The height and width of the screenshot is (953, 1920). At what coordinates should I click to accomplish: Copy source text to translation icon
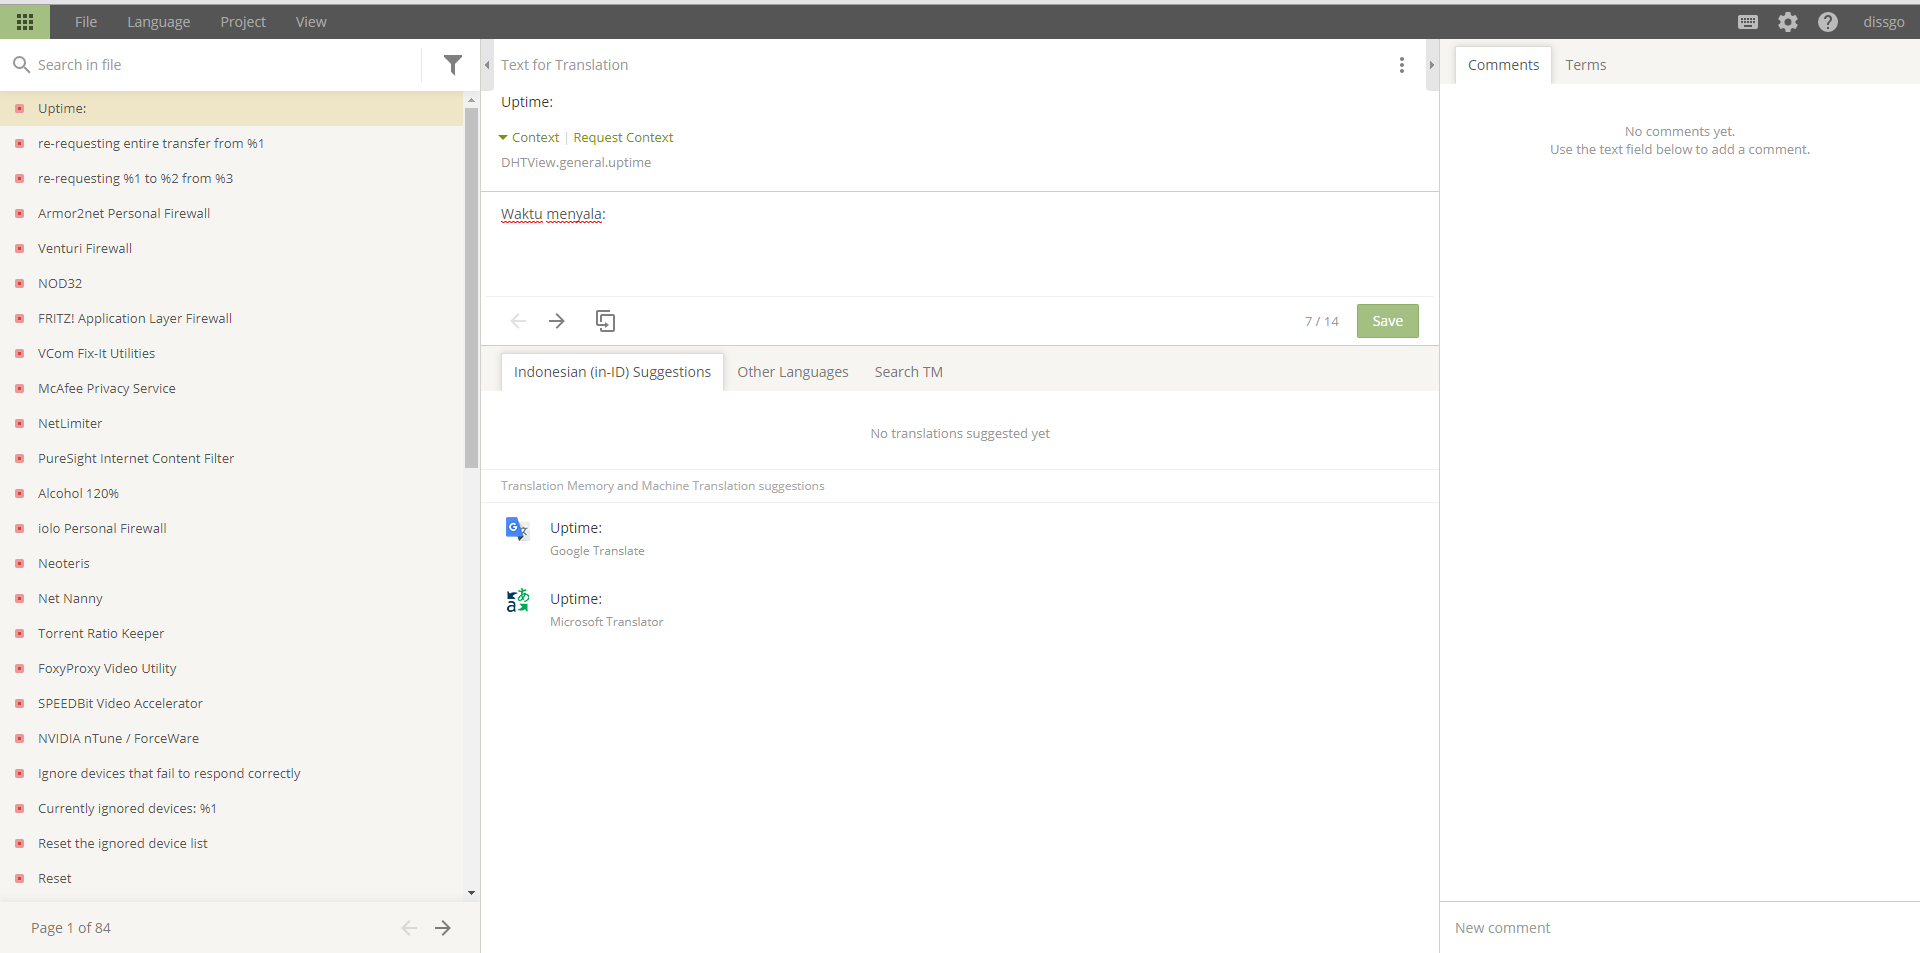[605, 321]
